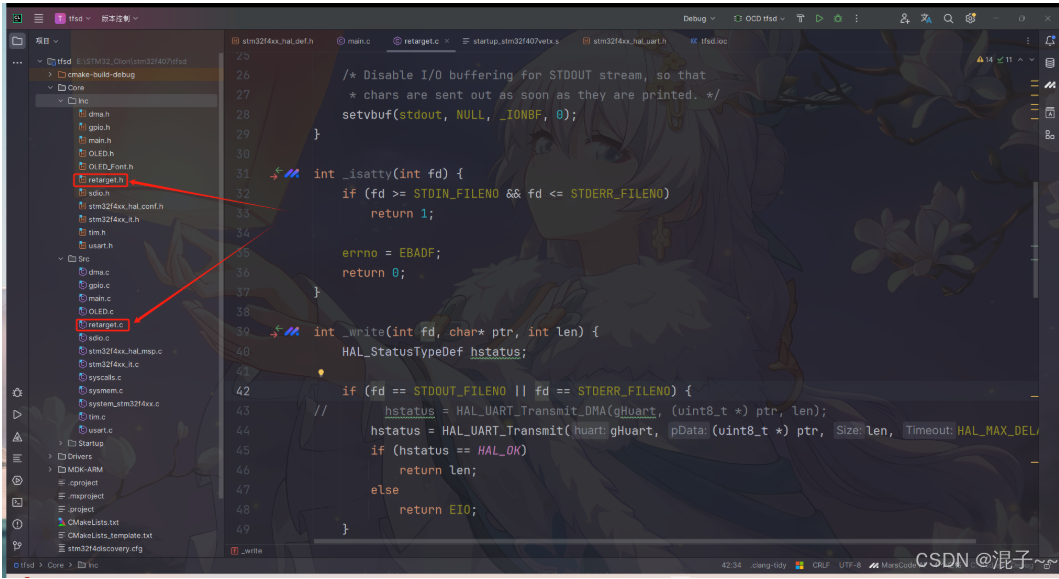The height and width of the screenshot is (579, 1059).
Task: Expand the cmake-build-debug folder
Action: tap(50, 74)
